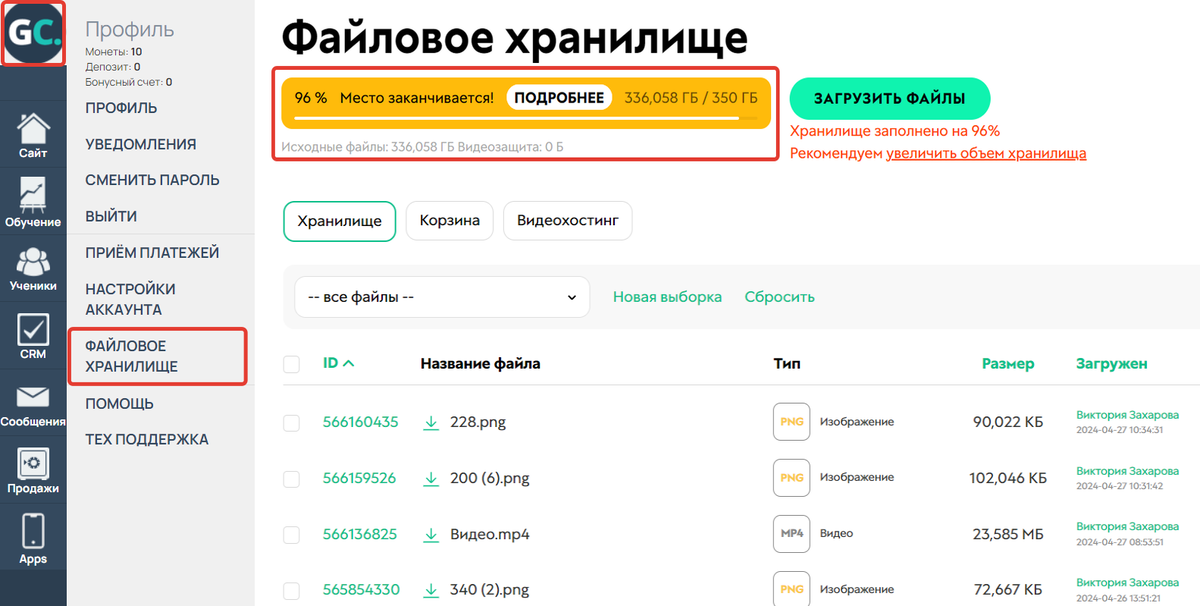Click PNG type icon for 340 (2).png
The width and height of the screenshot is (1200, 606).
pos(792,589)
